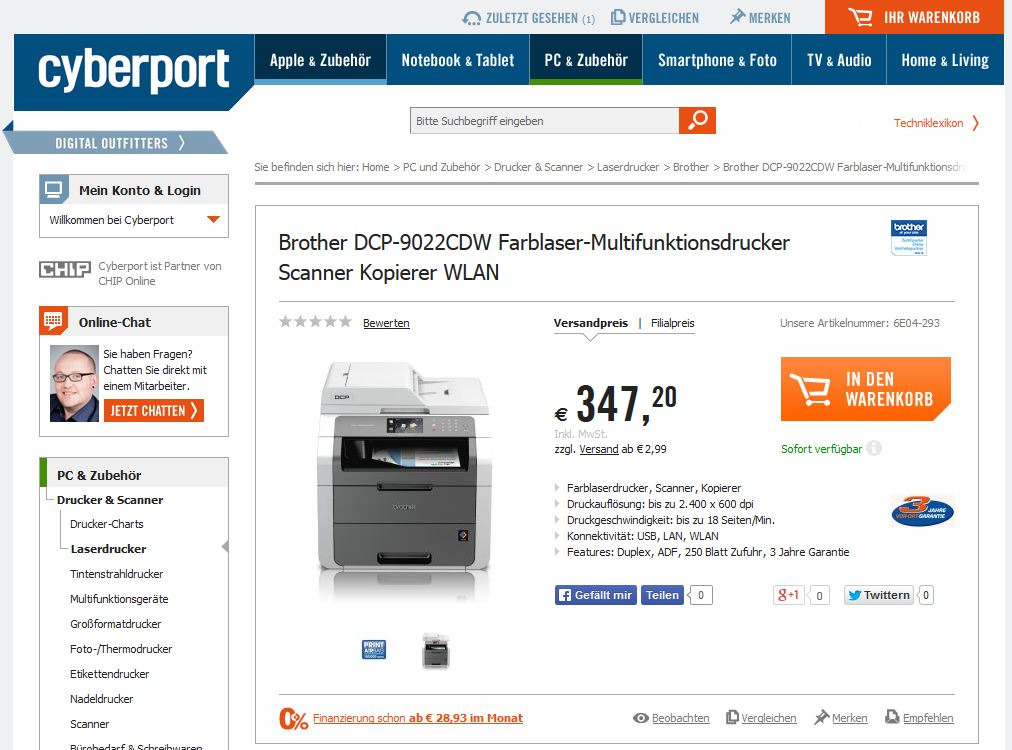Expand the 'Willkommen bei Cyberport' dropdown
Image resolution: width=1012 pixels, height=750 pixels.
point(213,219)
